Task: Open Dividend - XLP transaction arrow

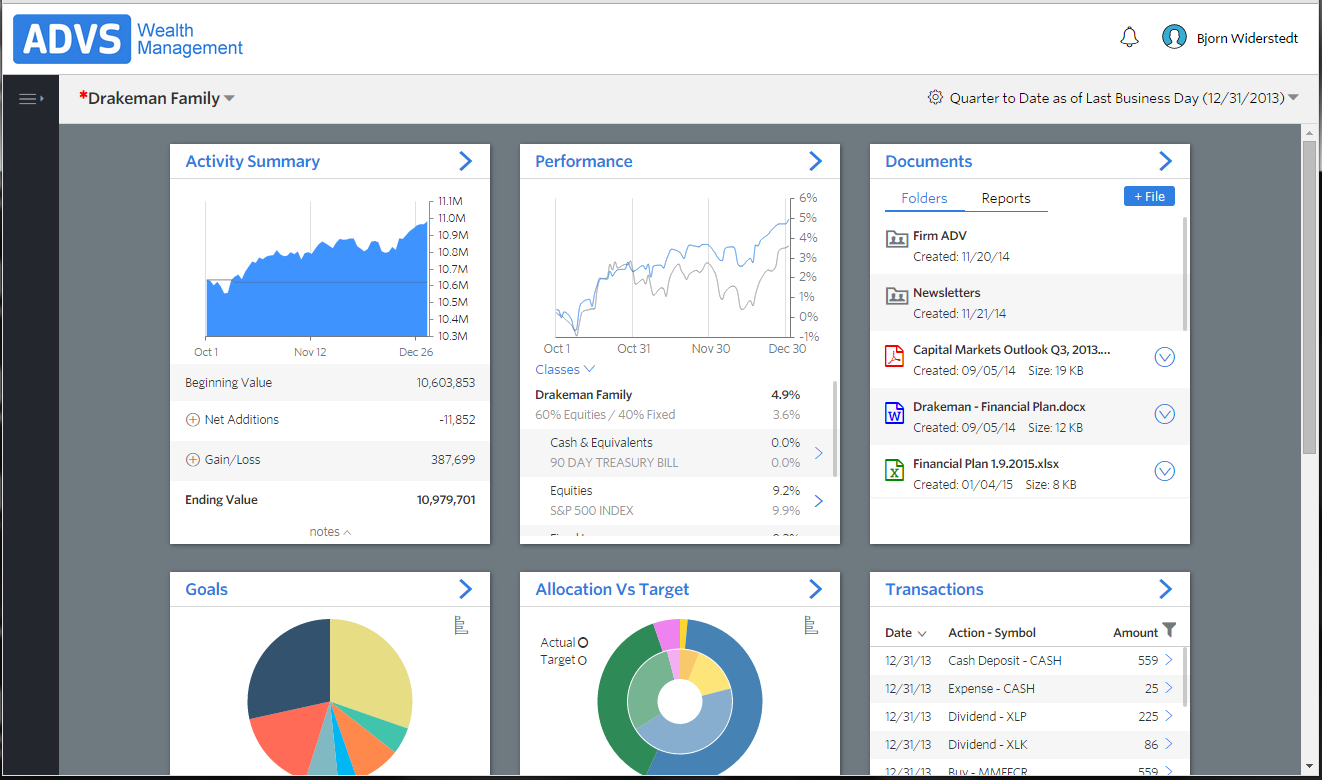Action: [x=1169, y=716]
